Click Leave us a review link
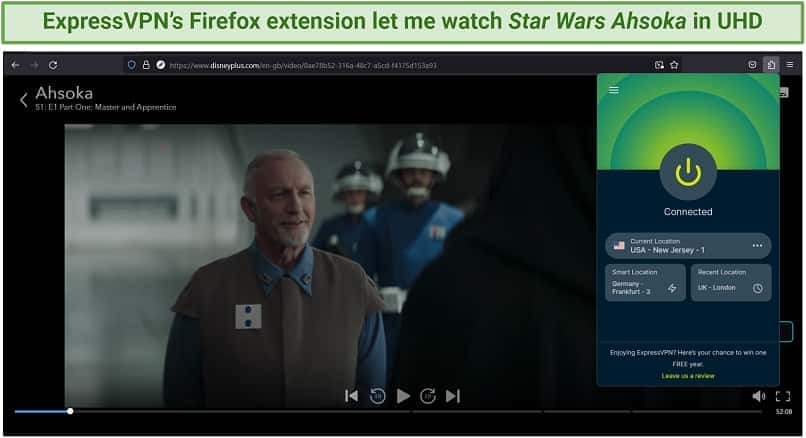The image size is (806, 438). tap(688, 376)
